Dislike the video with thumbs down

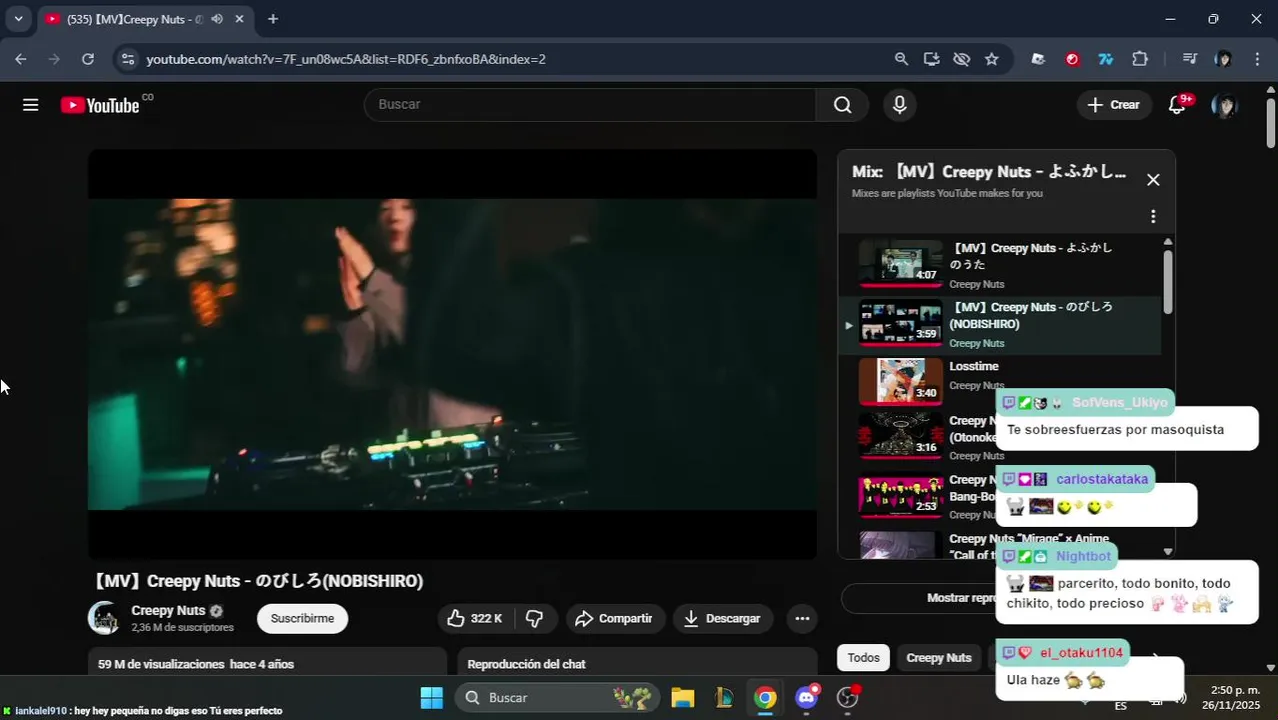(535, 619)
